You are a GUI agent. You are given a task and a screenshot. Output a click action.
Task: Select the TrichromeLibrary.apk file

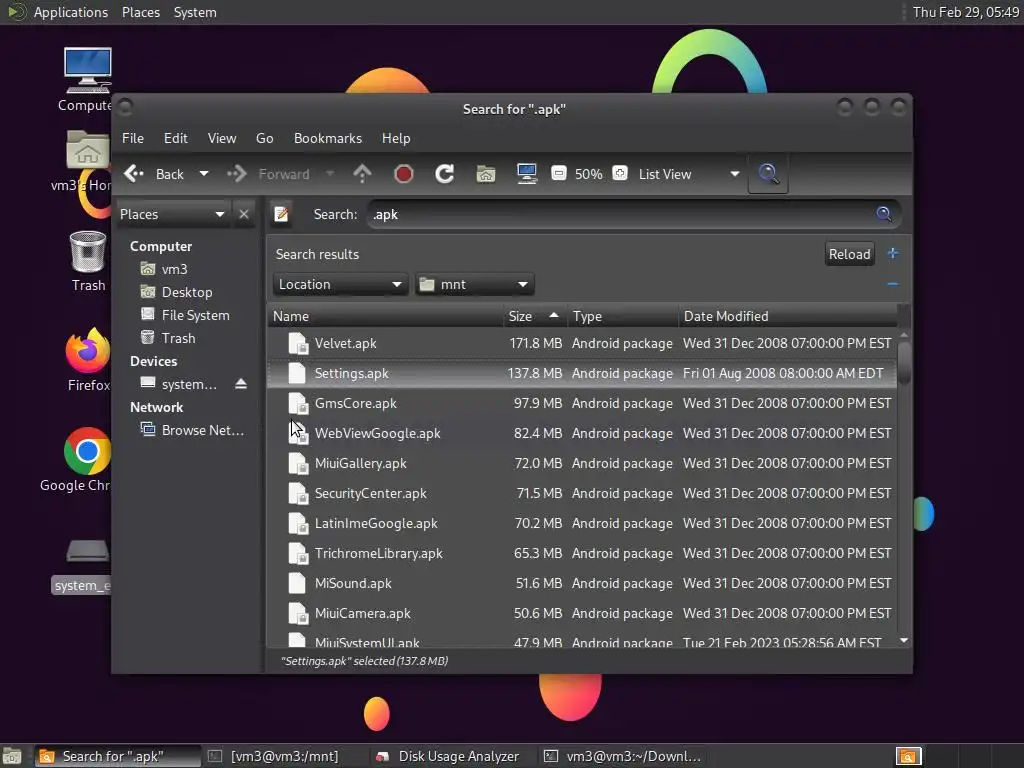click(x=581, y=554)
